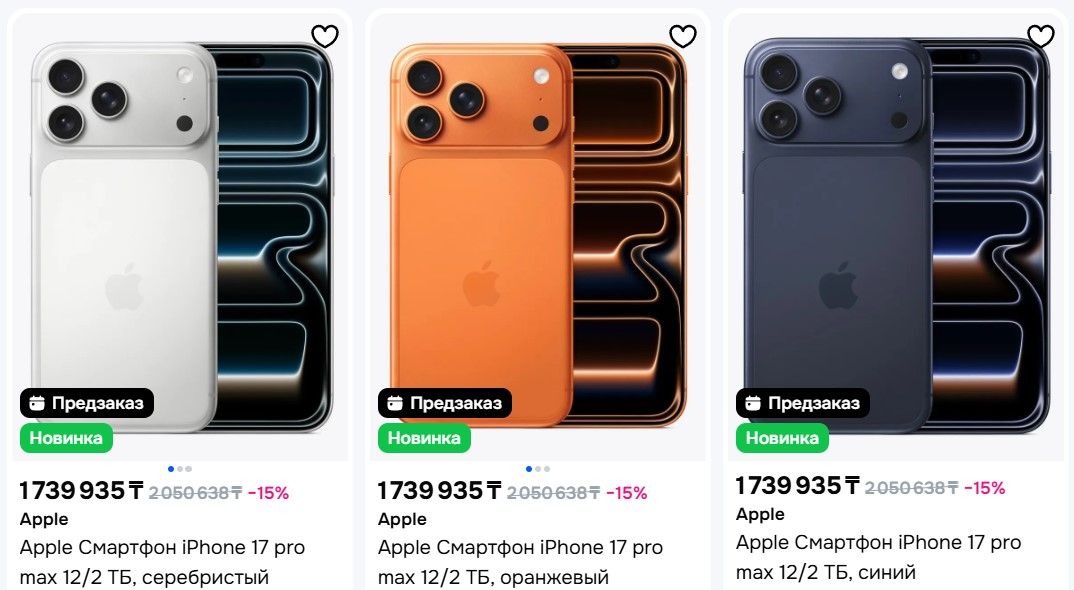Favorite the silver iPhone 17 Pro Max

pyautogui.click(x=325, y=36)
